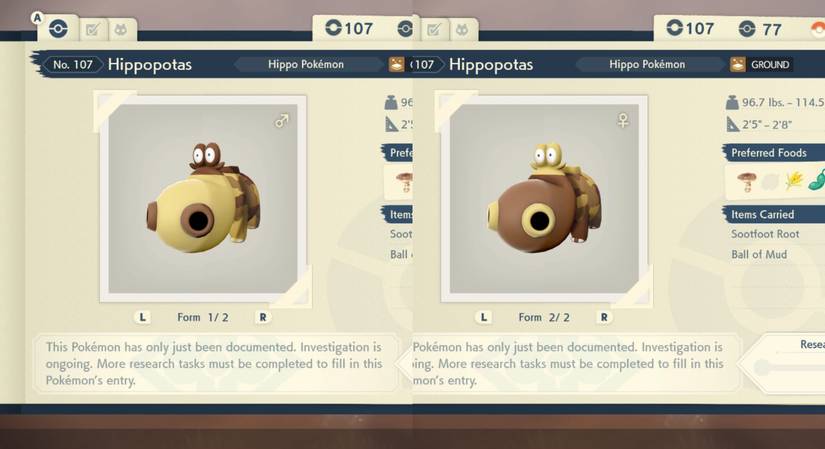Click the male gender symbol icon

(282, 121)
